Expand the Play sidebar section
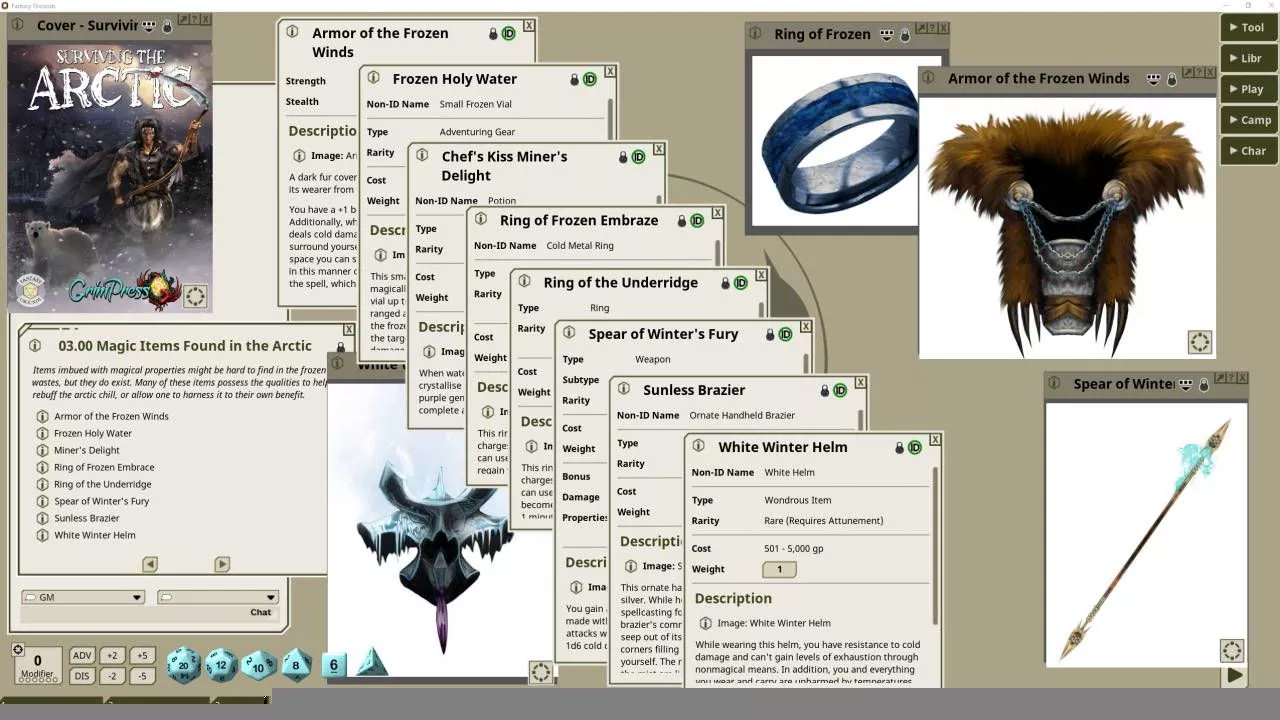The height and width of the screenshot is (720, 1280). (x=1248, y=89)
